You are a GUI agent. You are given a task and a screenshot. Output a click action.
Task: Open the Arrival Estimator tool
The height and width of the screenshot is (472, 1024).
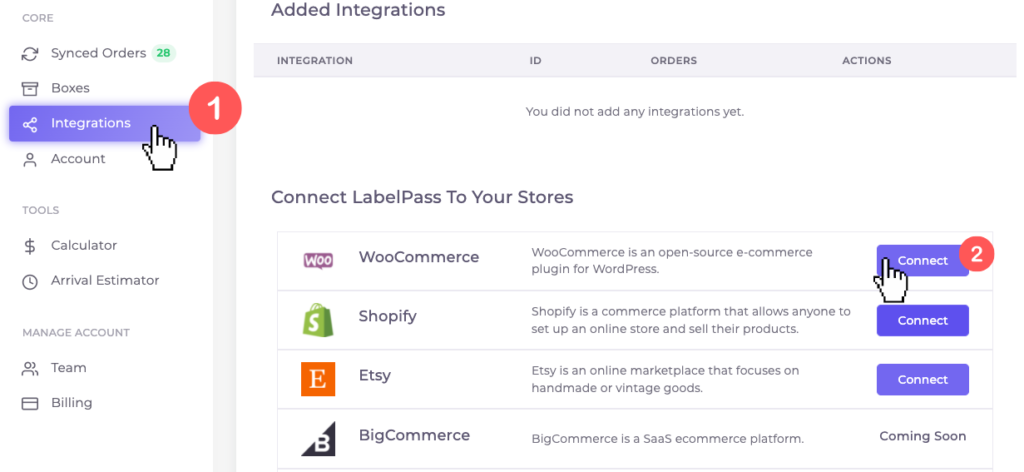(104, 281)
